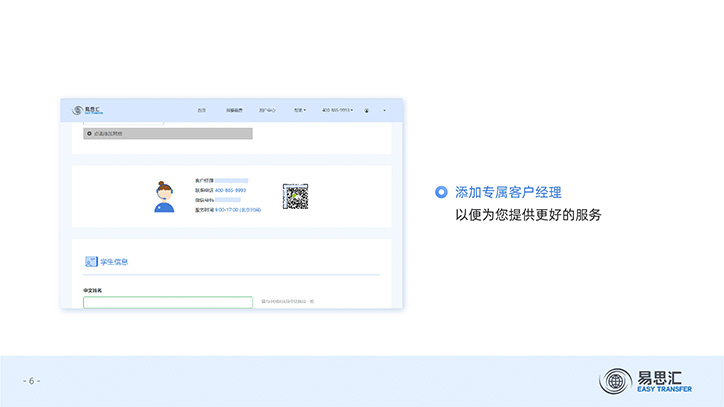Click the customer manager avatar icon
The width and height of the screenshot is (724, 407).
[164, 196]
